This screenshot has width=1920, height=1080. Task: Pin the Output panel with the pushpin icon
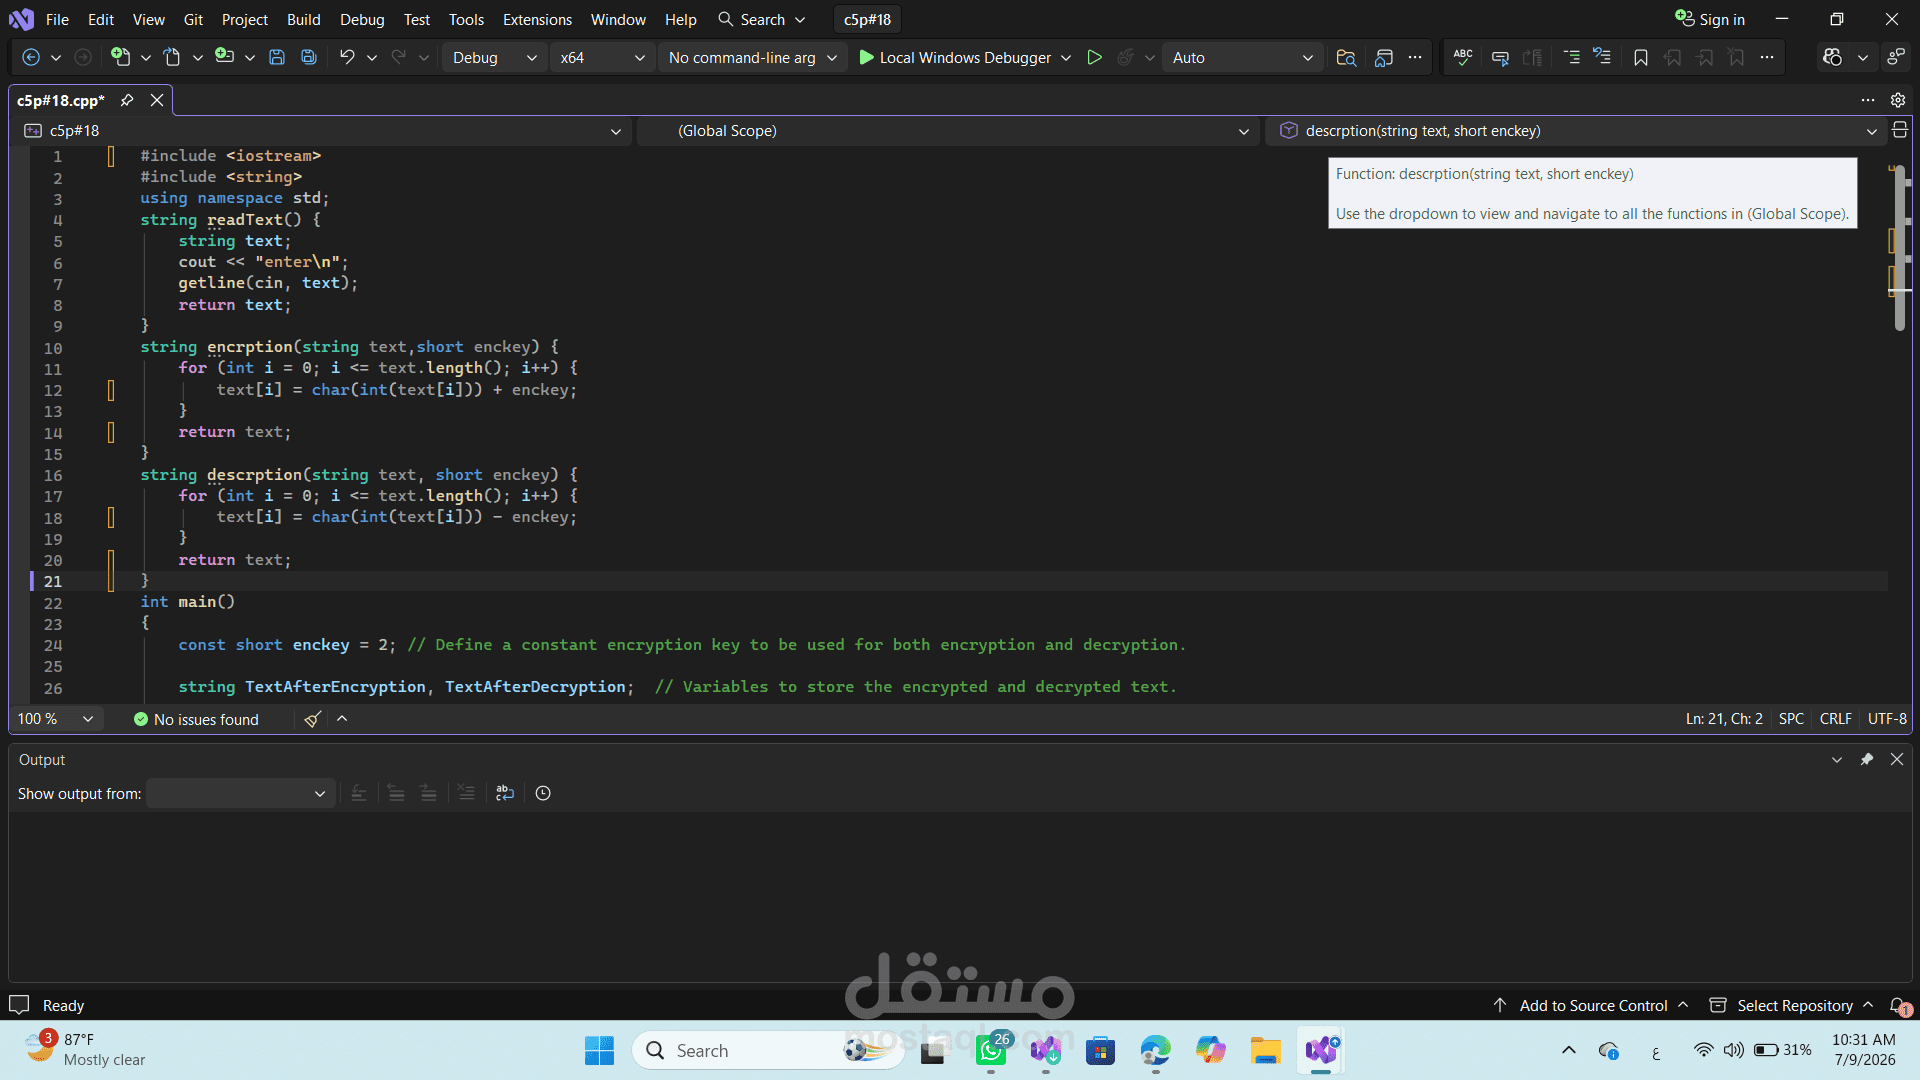click(x=1867, y=760)
